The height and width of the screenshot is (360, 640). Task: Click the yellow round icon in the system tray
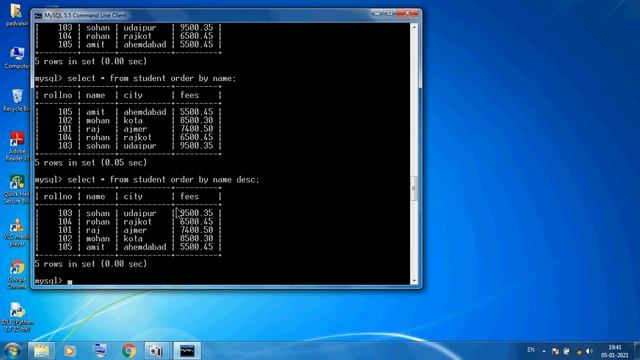pyautogui.click(x=579, y=351)
